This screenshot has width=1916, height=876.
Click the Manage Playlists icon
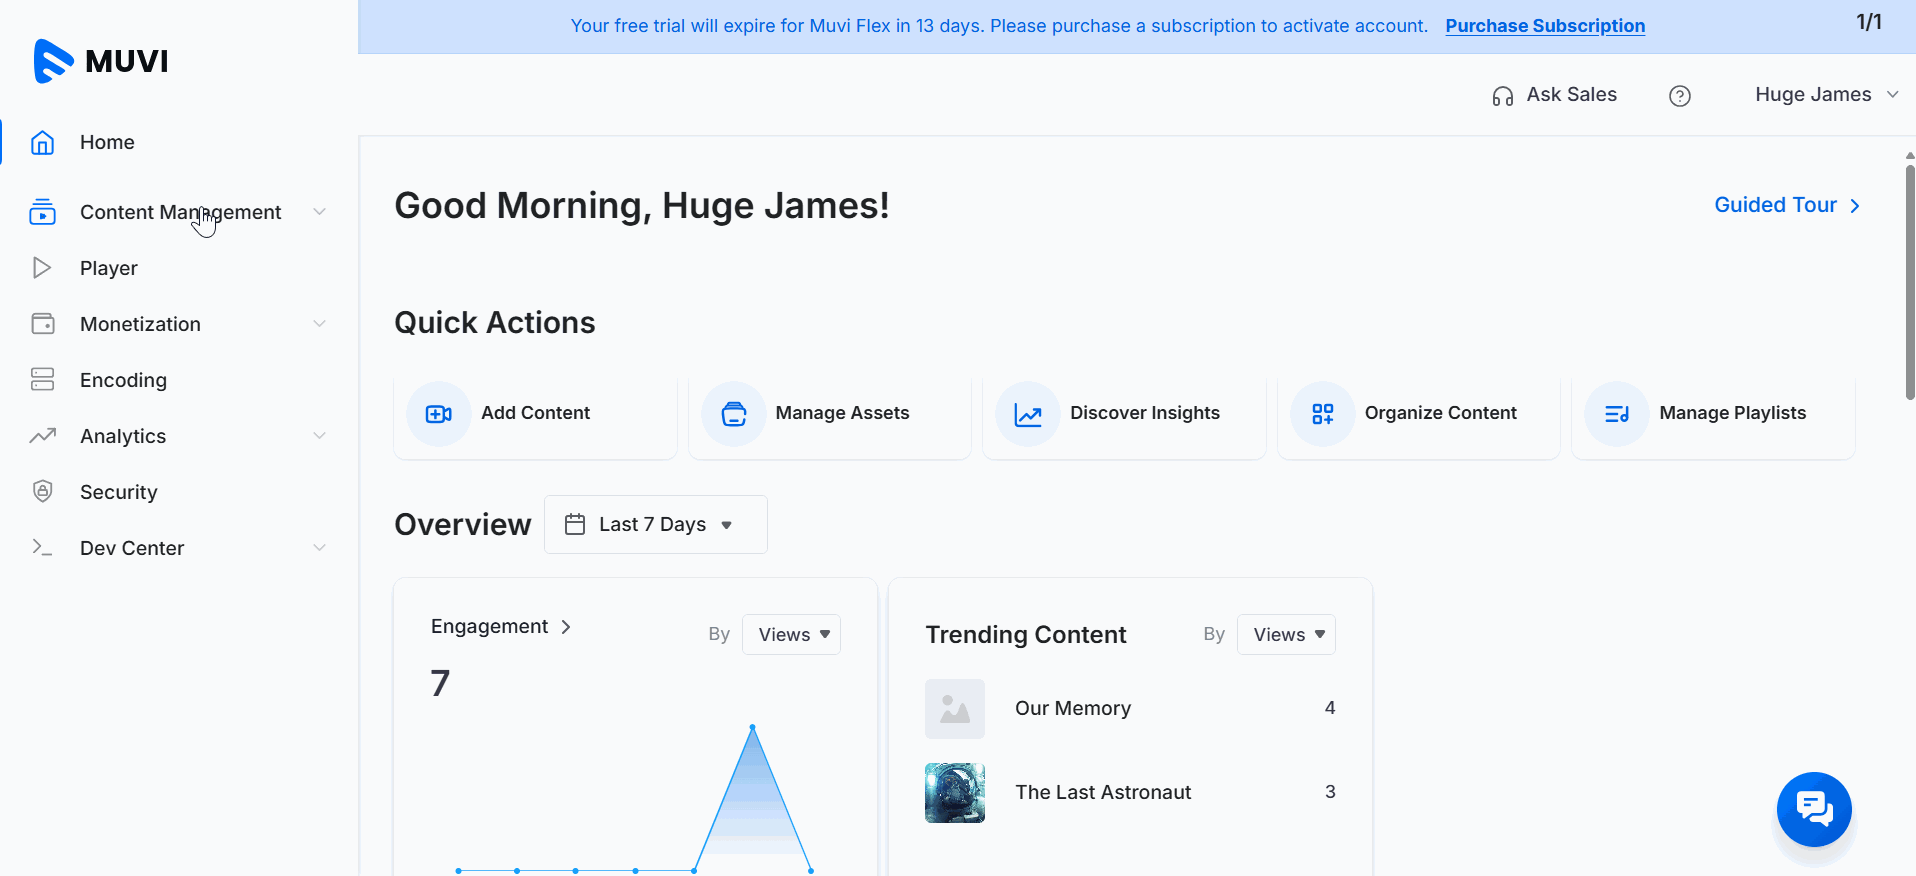(x=1617, y=414)
